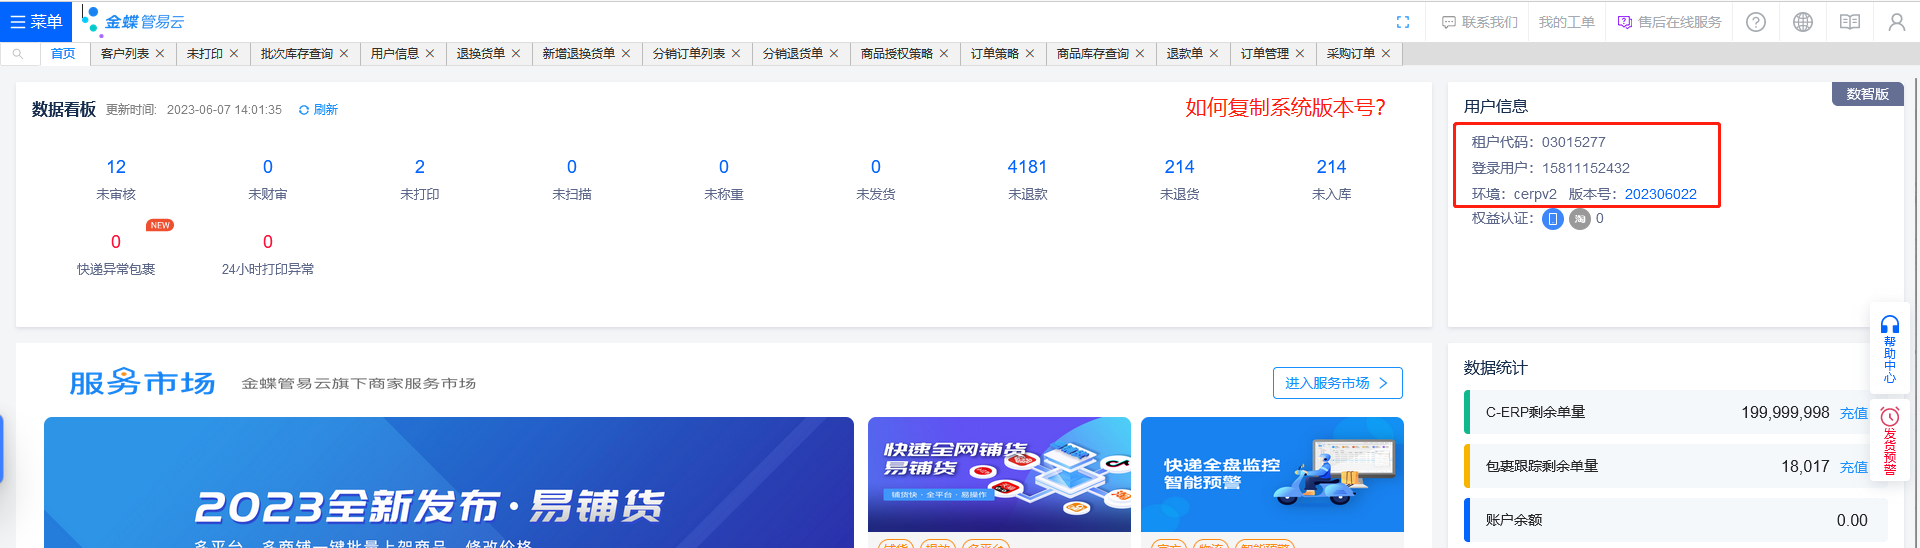
Task: Open 帮助中心 headset widget
Action: (1889, 349)
